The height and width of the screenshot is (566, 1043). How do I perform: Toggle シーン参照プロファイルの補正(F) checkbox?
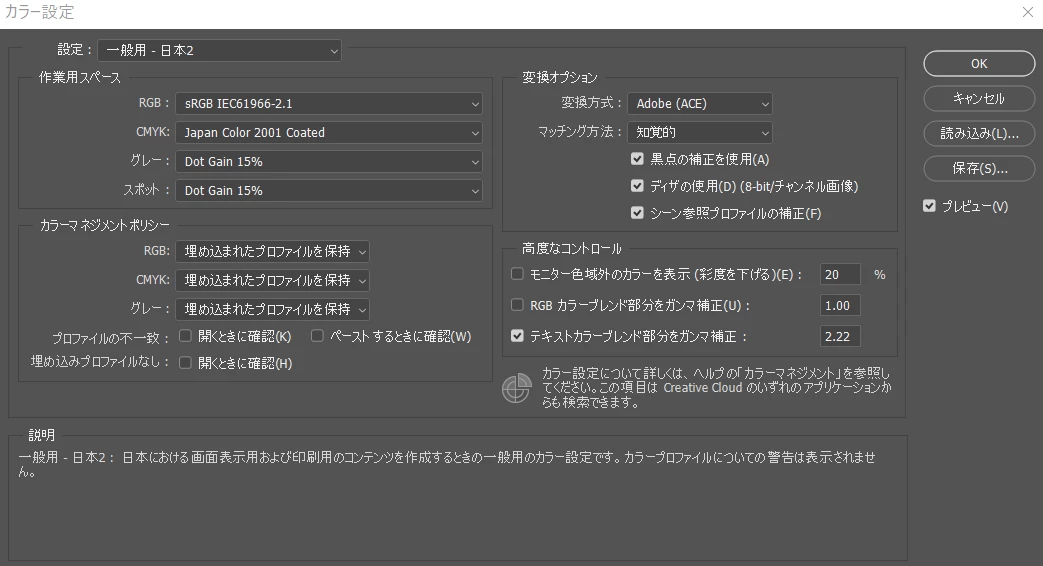click(637, 213)
